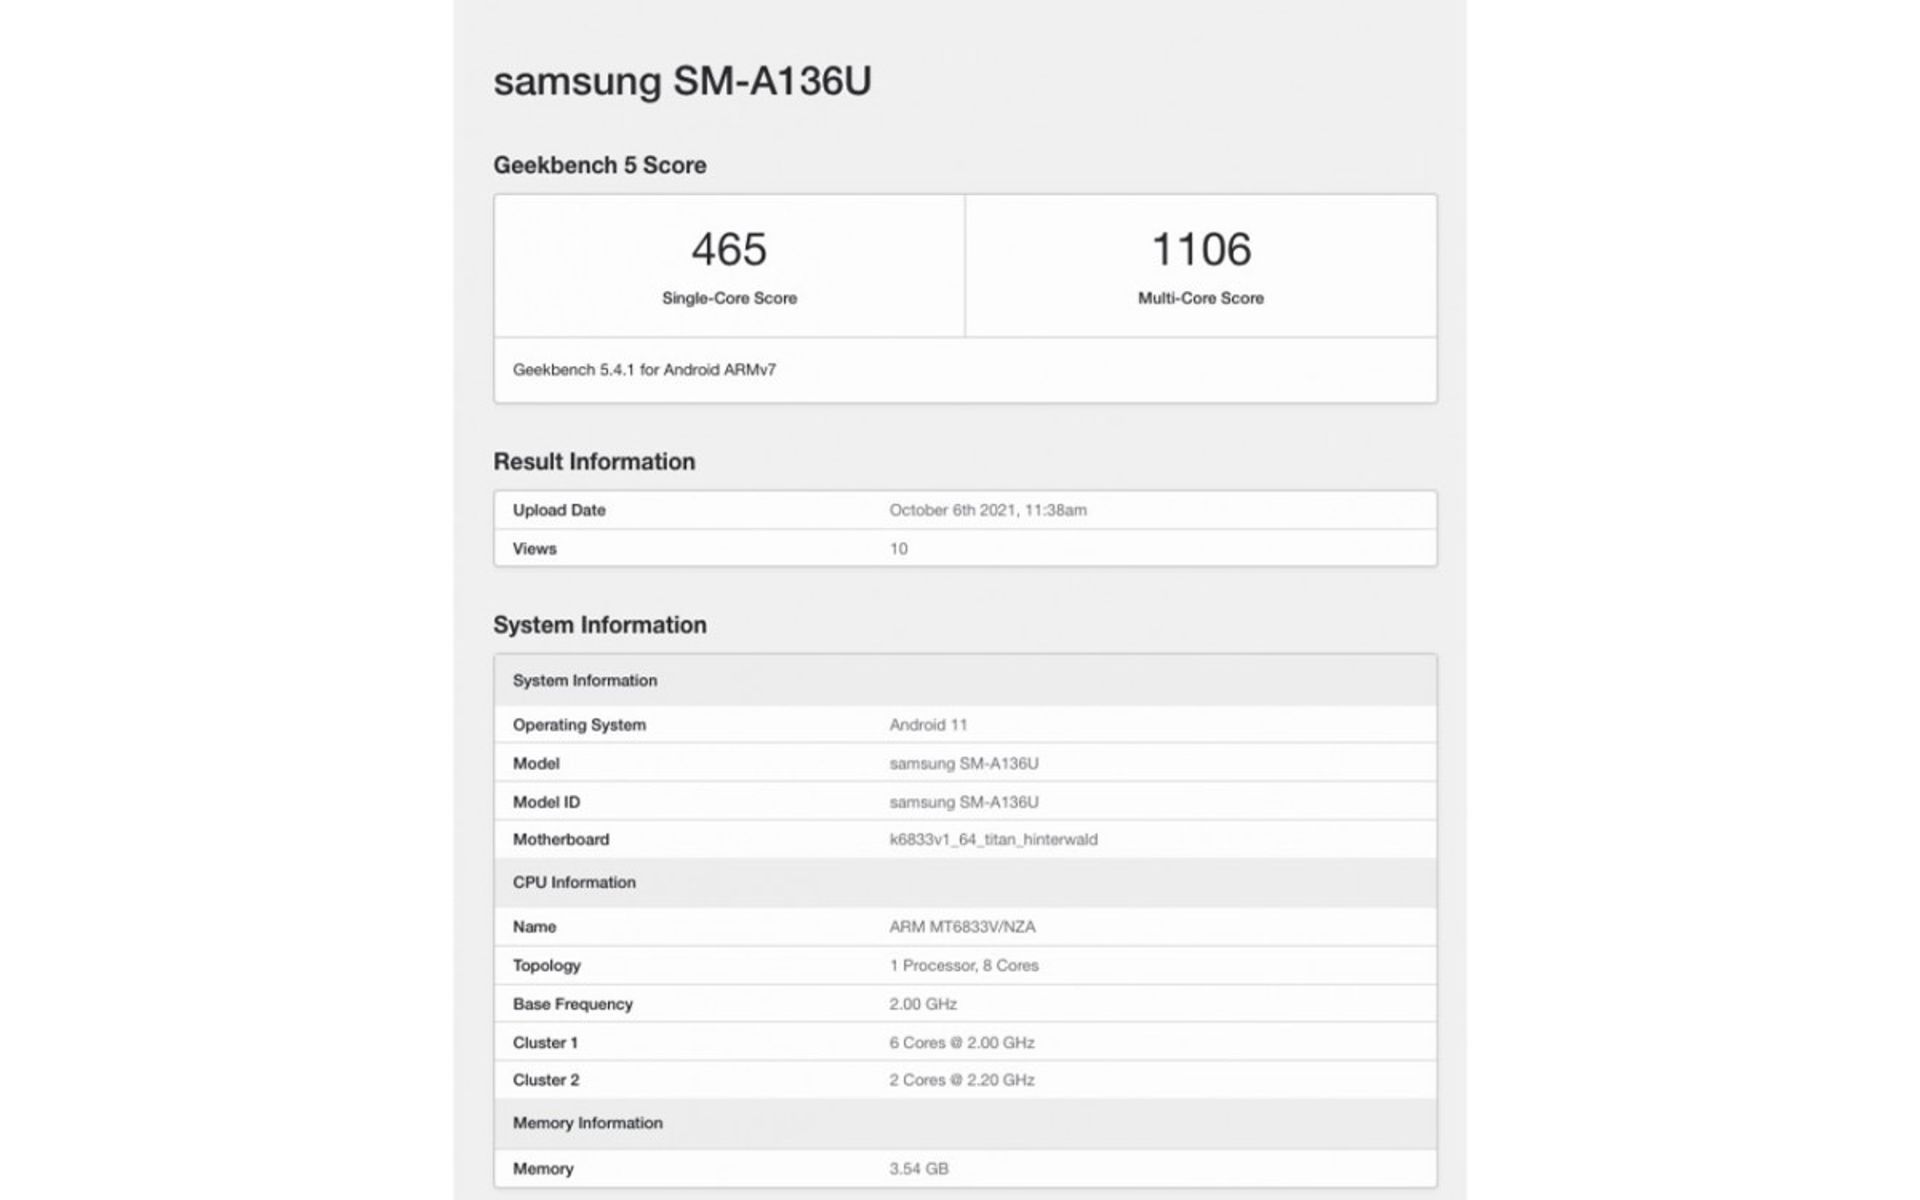Viewport: 1920px width, 1200px height.
Task: Select the Multi-Core Score label
Action: pyautogui.click(x=1200, y=298)
